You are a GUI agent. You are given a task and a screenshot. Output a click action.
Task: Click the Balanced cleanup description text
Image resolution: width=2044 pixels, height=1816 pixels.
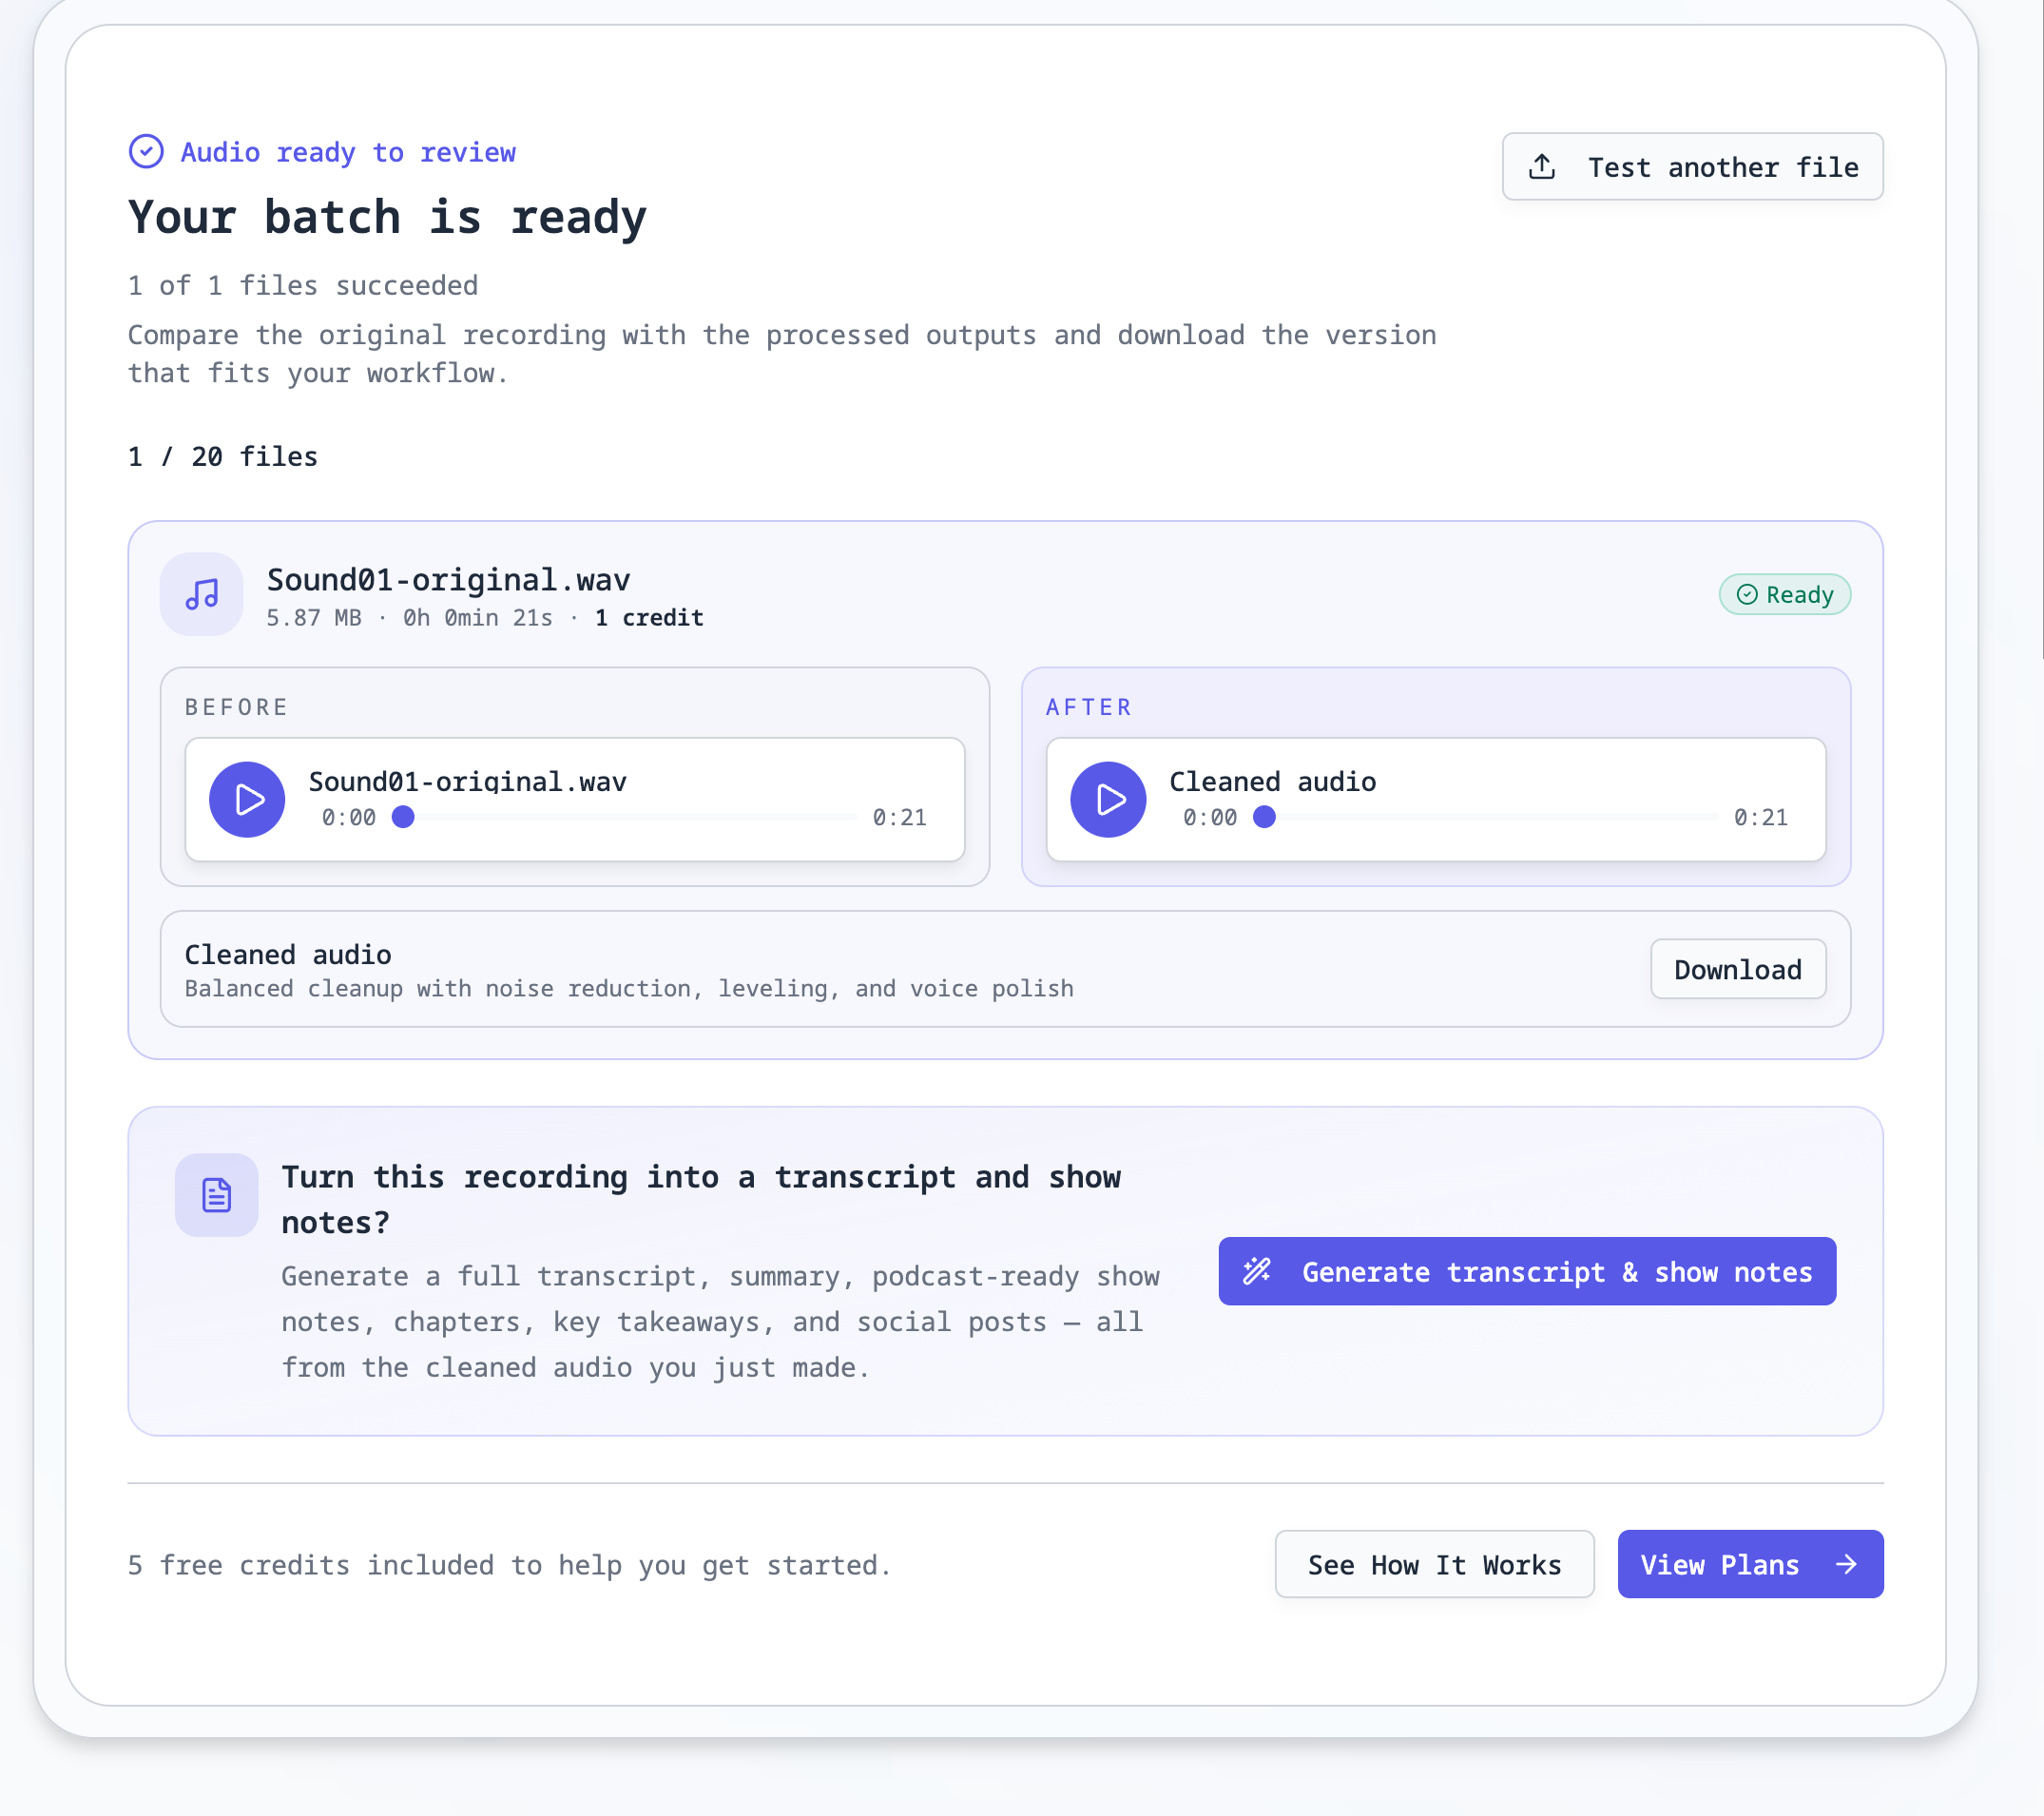(629, 988)
